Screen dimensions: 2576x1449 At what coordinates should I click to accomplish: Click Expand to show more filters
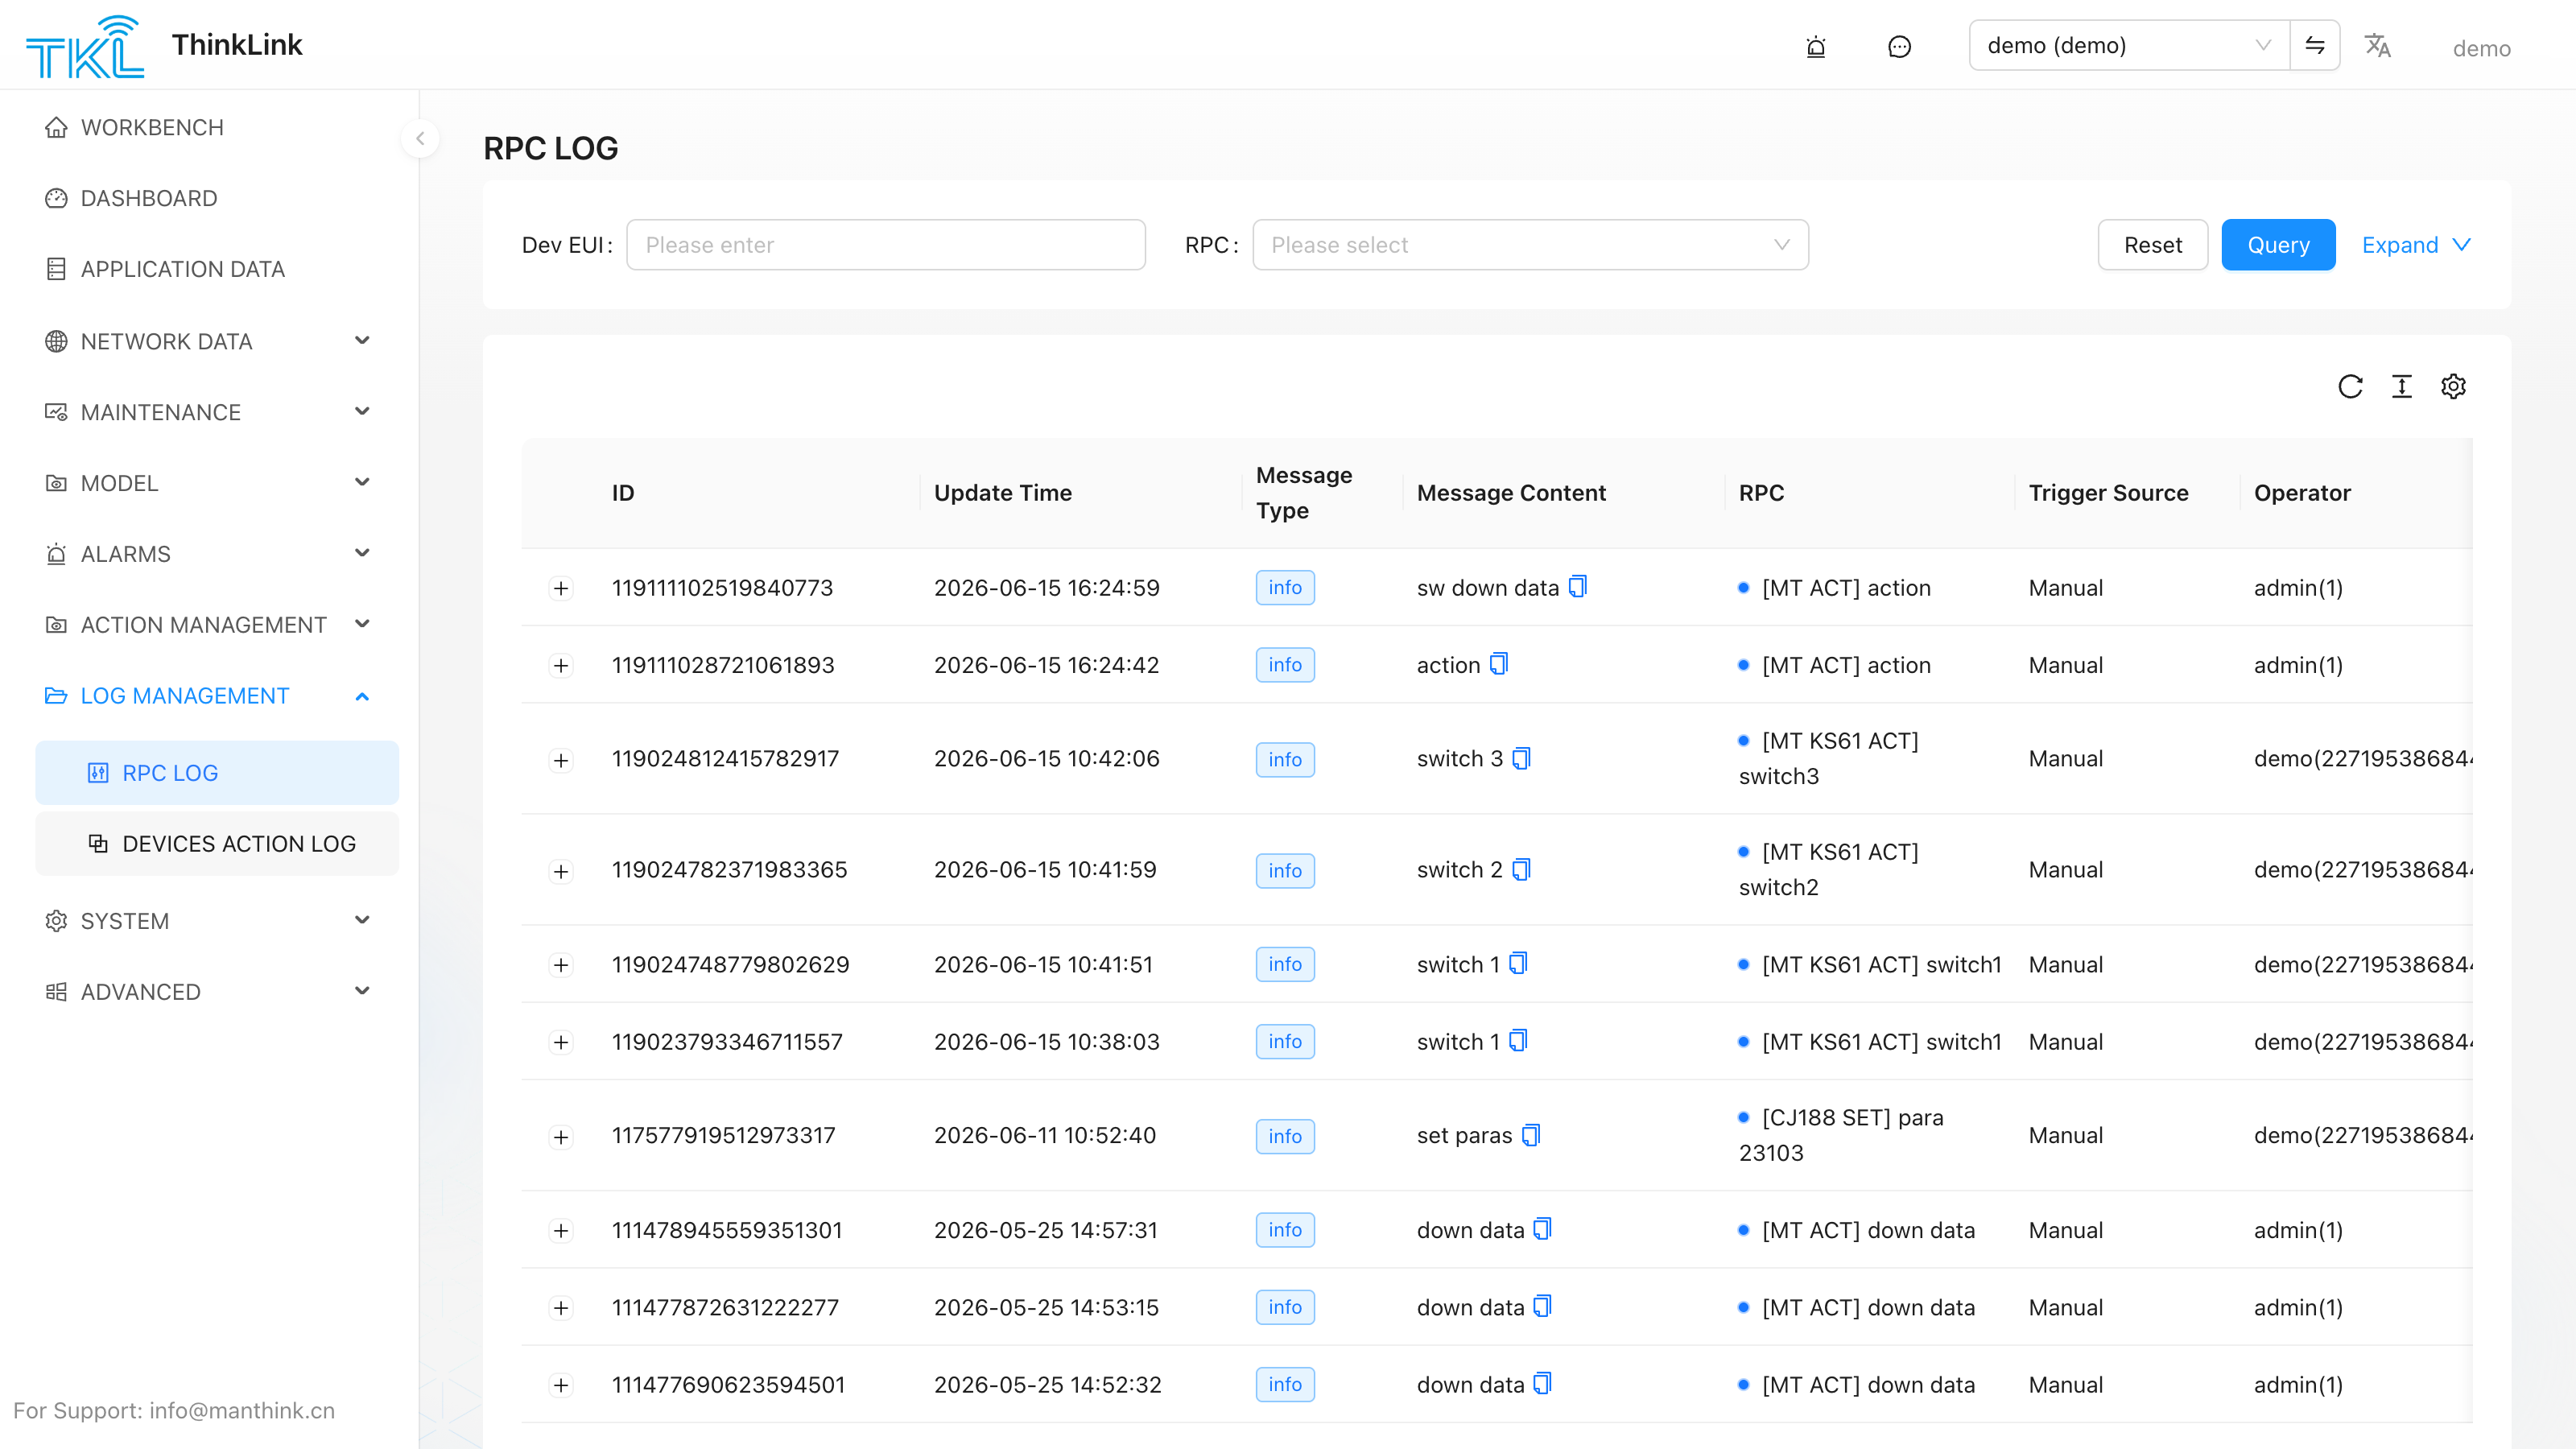point(2416,245)
